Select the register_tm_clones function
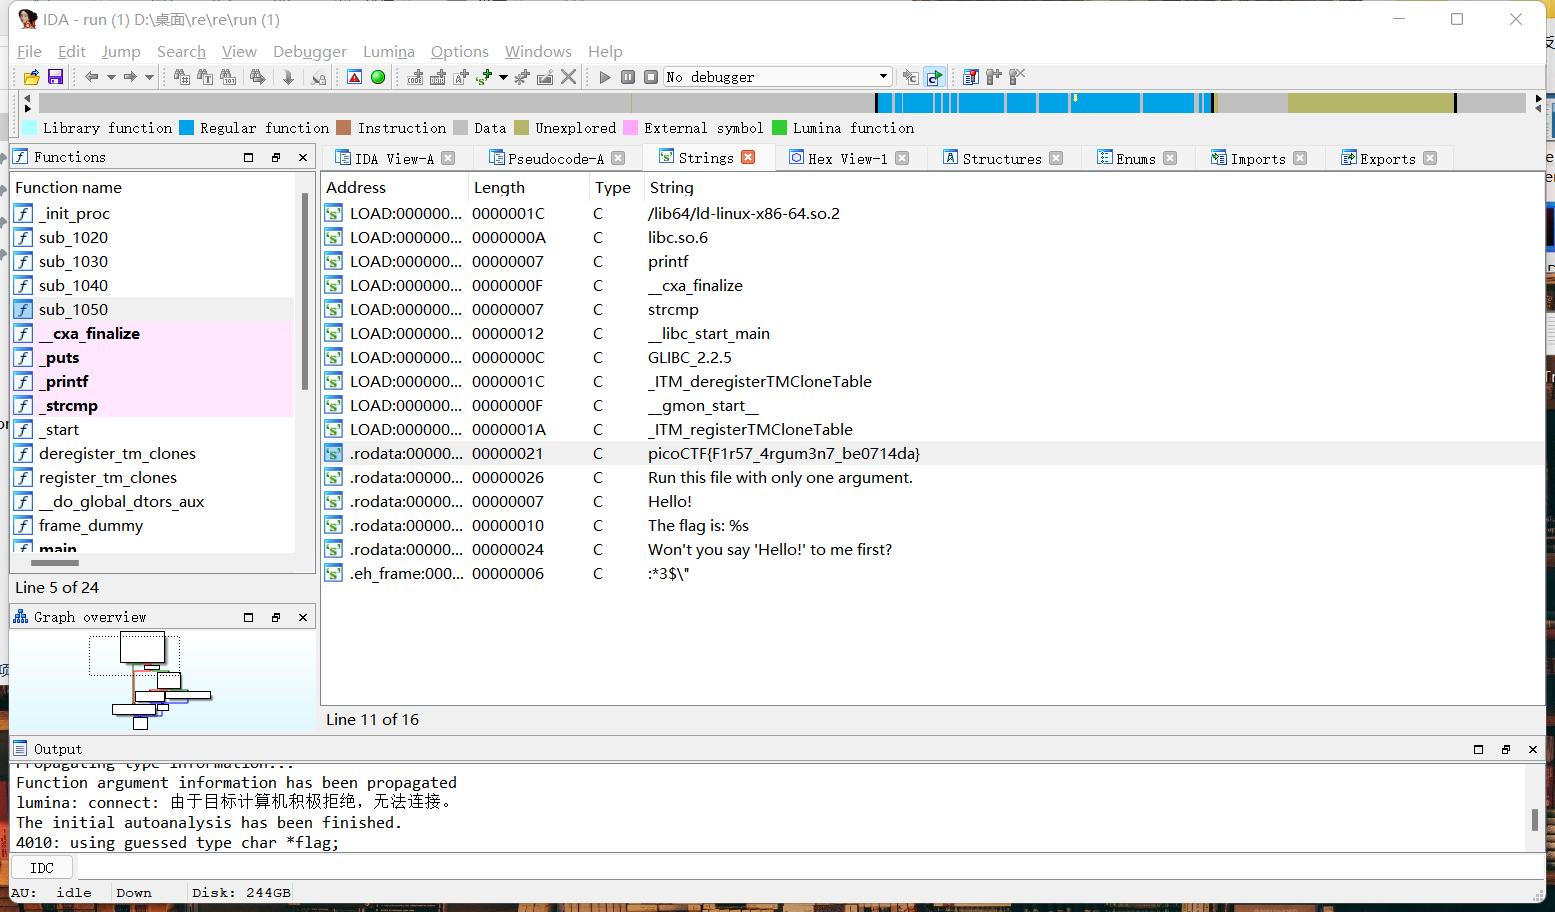Image resolution: width=1555 pixels, height=912 pixels. [x=153, y=477]
